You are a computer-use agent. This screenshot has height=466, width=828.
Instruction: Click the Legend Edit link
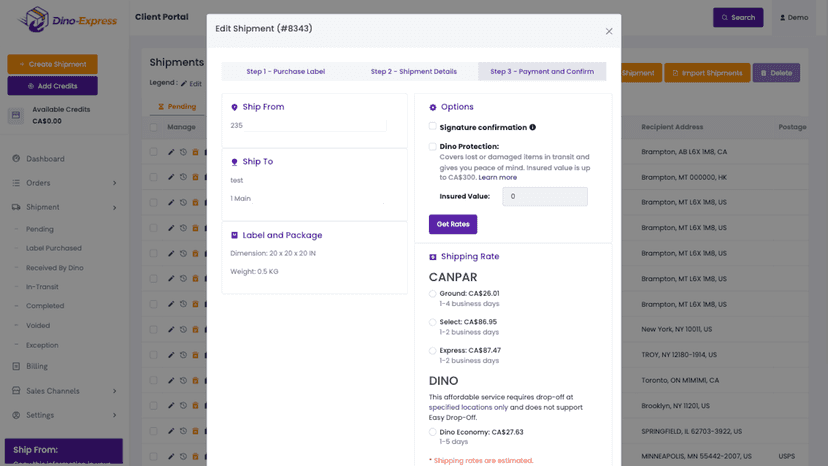(x=191, y=83)
